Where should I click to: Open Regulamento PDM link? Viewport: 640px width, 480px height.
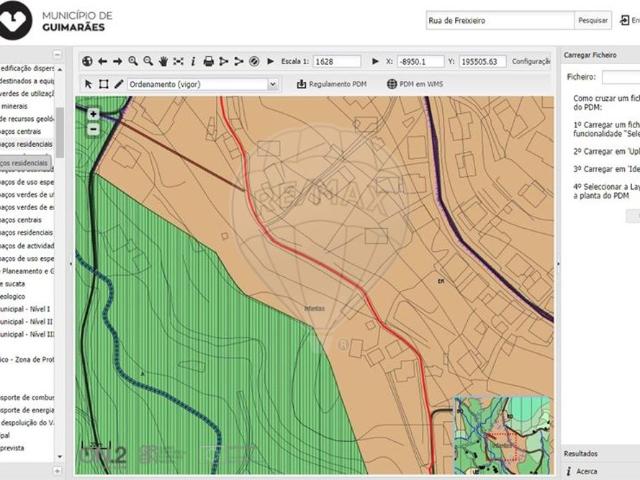(331, 84)
